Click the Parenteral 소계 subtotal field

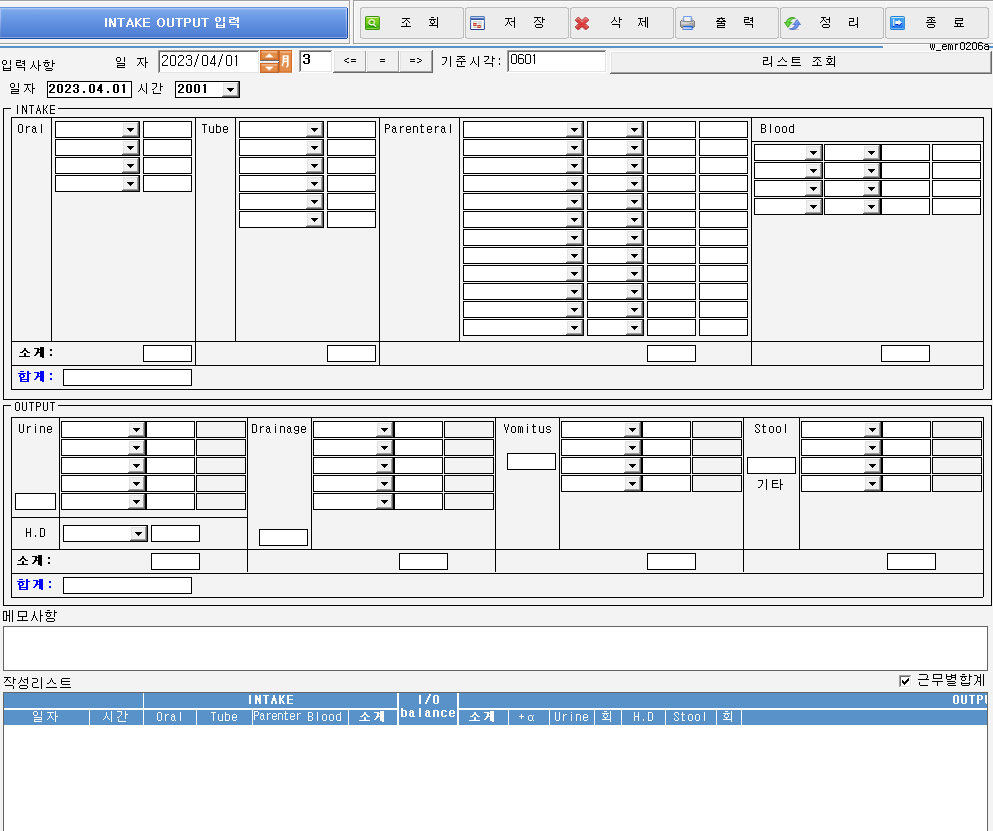coord(671,353)
